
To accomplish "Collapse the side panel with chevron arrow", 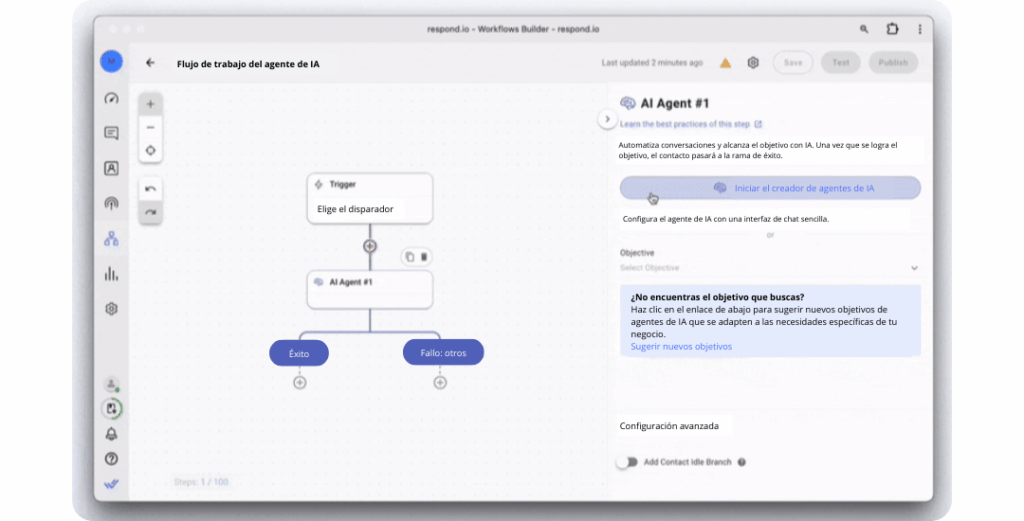I will (x=606, y=119).
